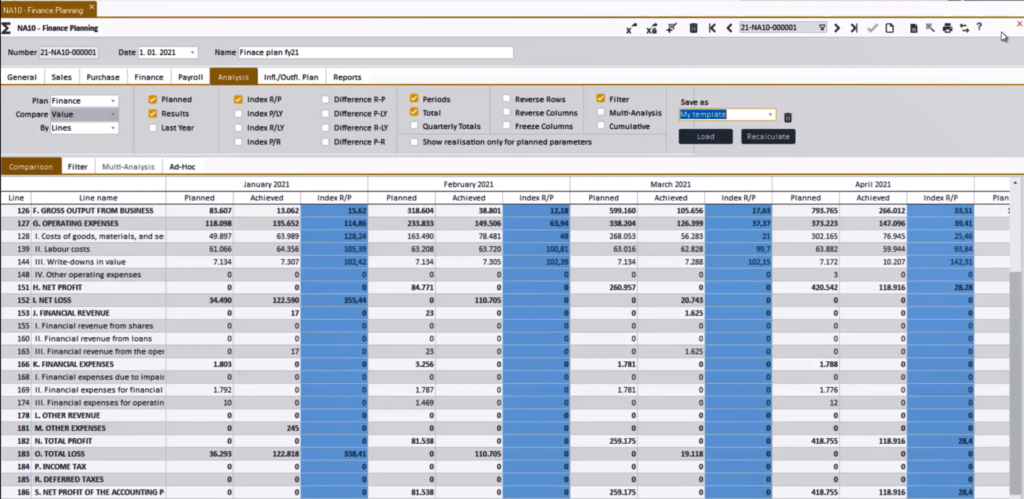Tick the Quarterly Totals checkbox
Image resolution: width=1024 pixels, height=499 pixels.
point(414,127)
